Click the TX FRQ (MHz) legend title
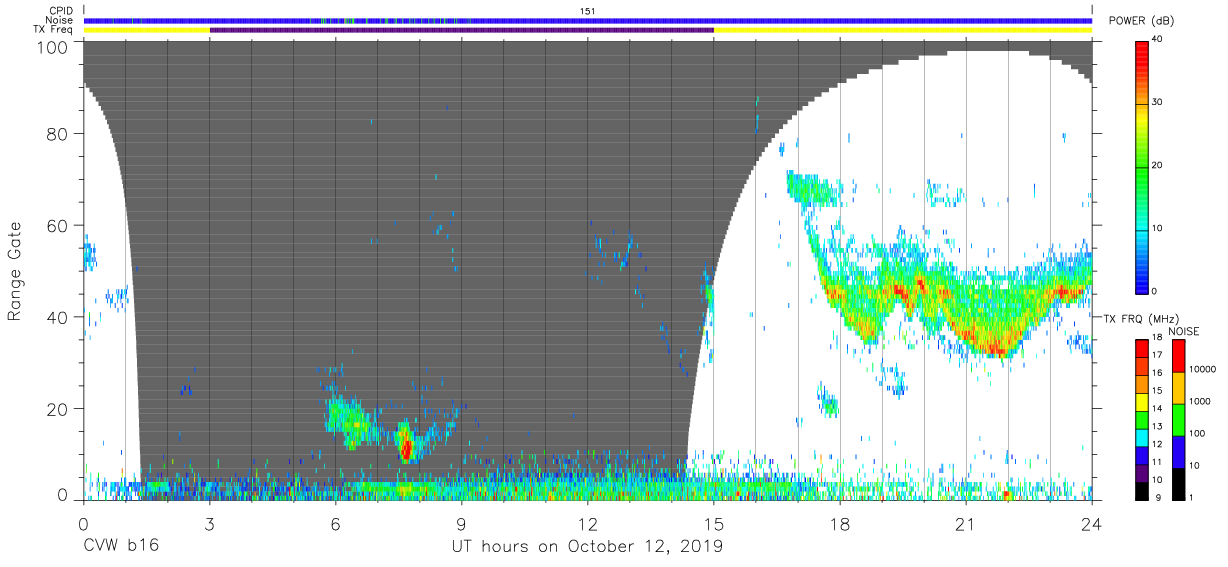The width and height of the screenshot is (1228, 567). pyautogui.click(x=1140, y=318)
